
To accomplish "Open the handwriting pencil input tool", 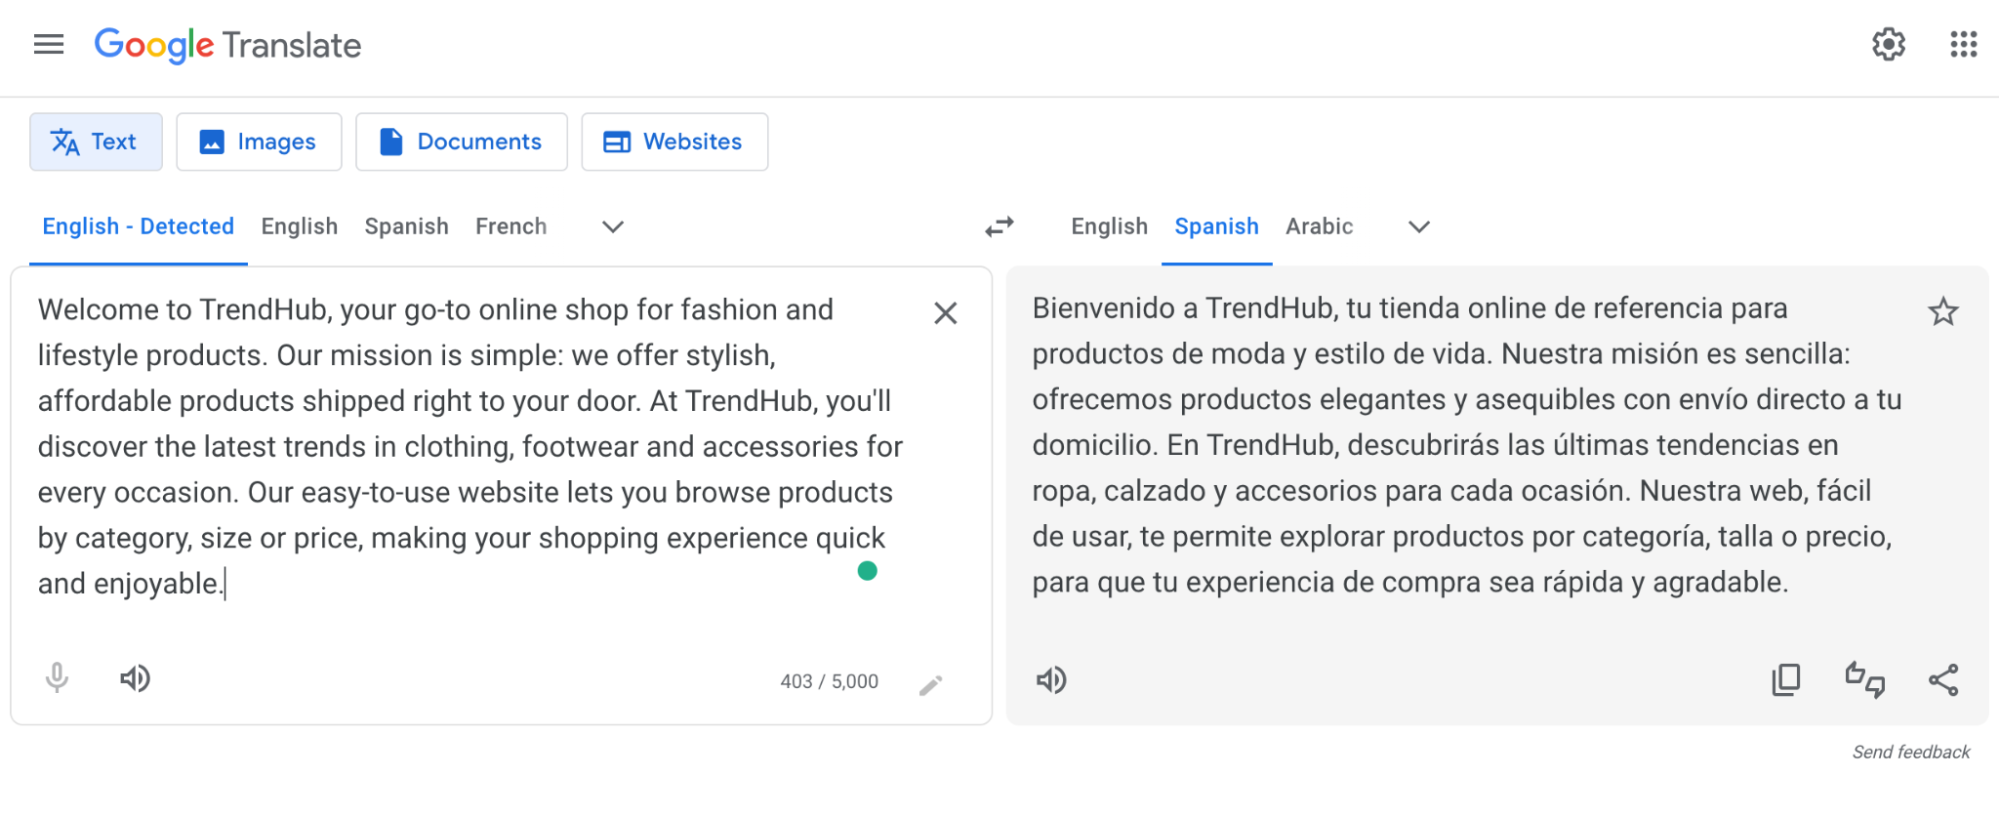I will click(930, 685).
